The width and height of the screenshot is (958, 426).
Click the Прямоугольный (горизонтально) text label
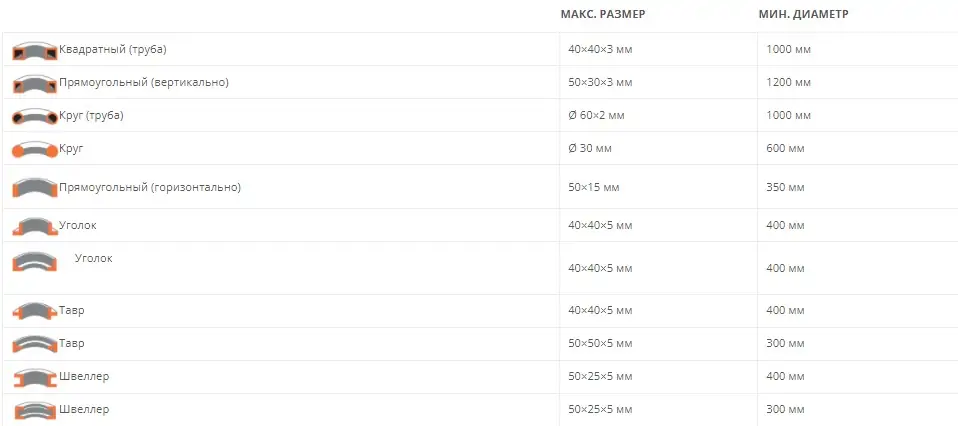[x=150, y=187]
